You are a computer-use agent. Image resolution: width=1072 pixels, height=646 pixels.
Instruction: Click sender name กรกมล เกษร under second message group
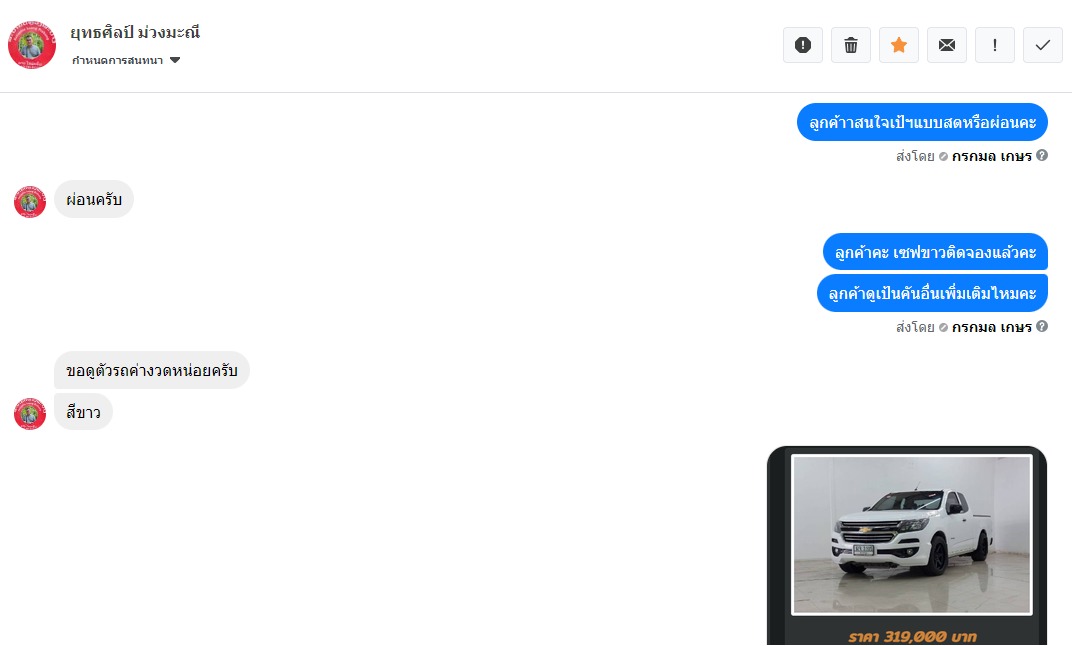click(x=991, y=327)
